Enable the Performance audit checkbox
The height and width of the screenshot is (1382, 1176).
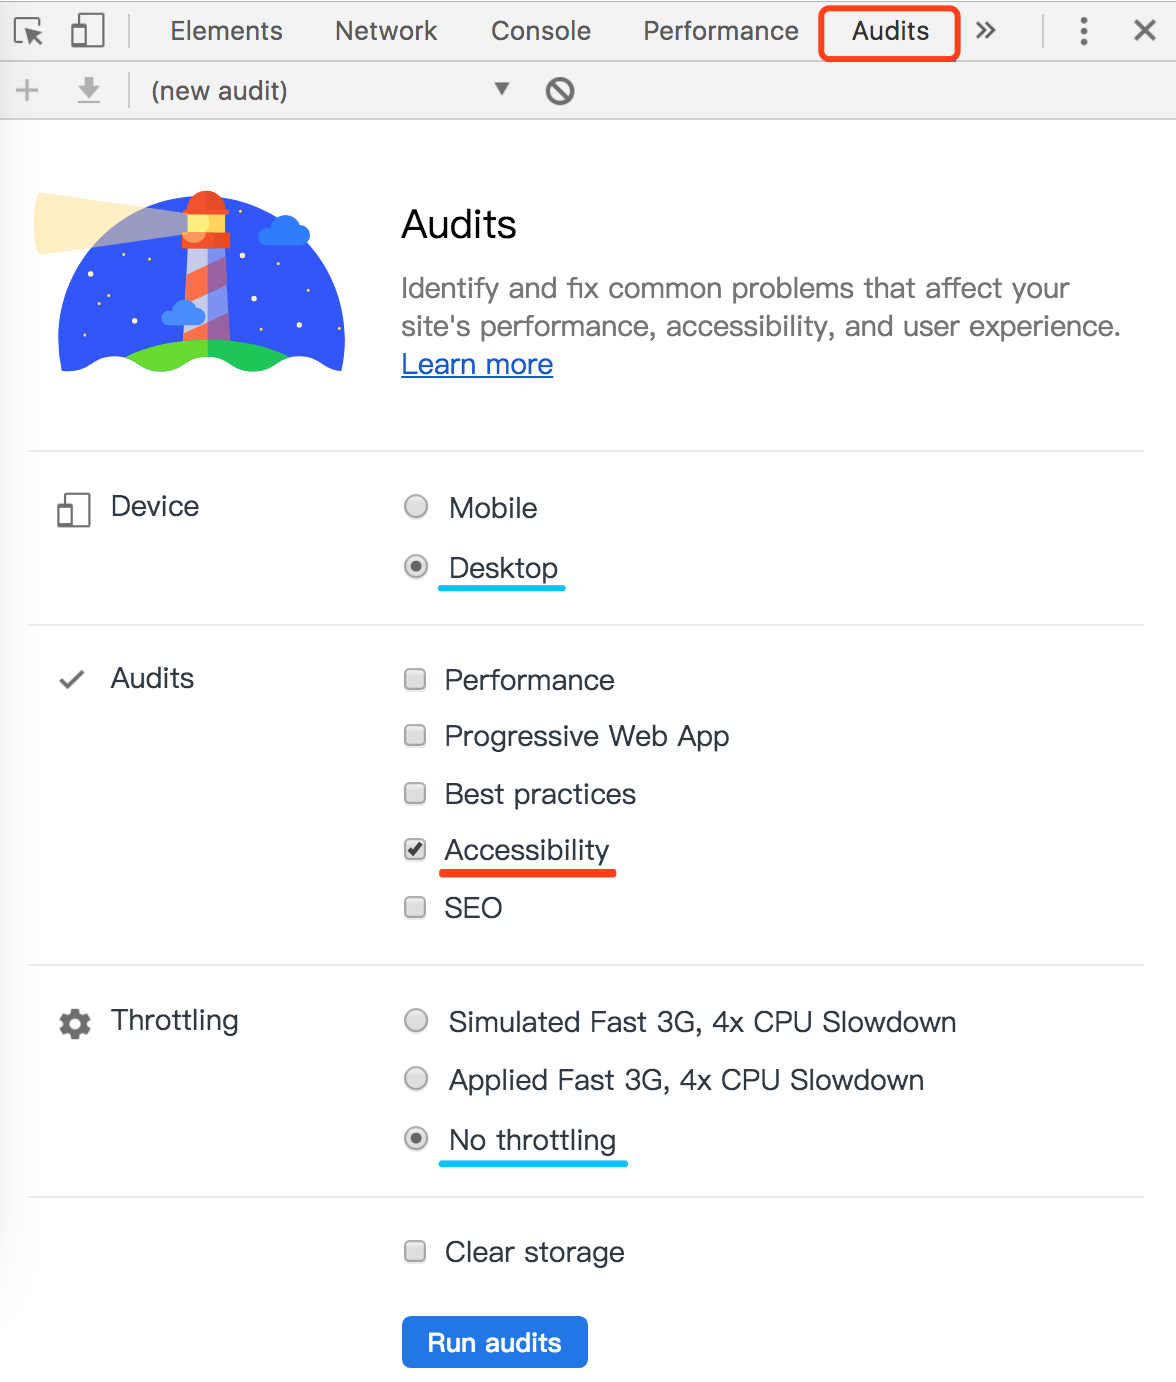(x=415, y=680)
